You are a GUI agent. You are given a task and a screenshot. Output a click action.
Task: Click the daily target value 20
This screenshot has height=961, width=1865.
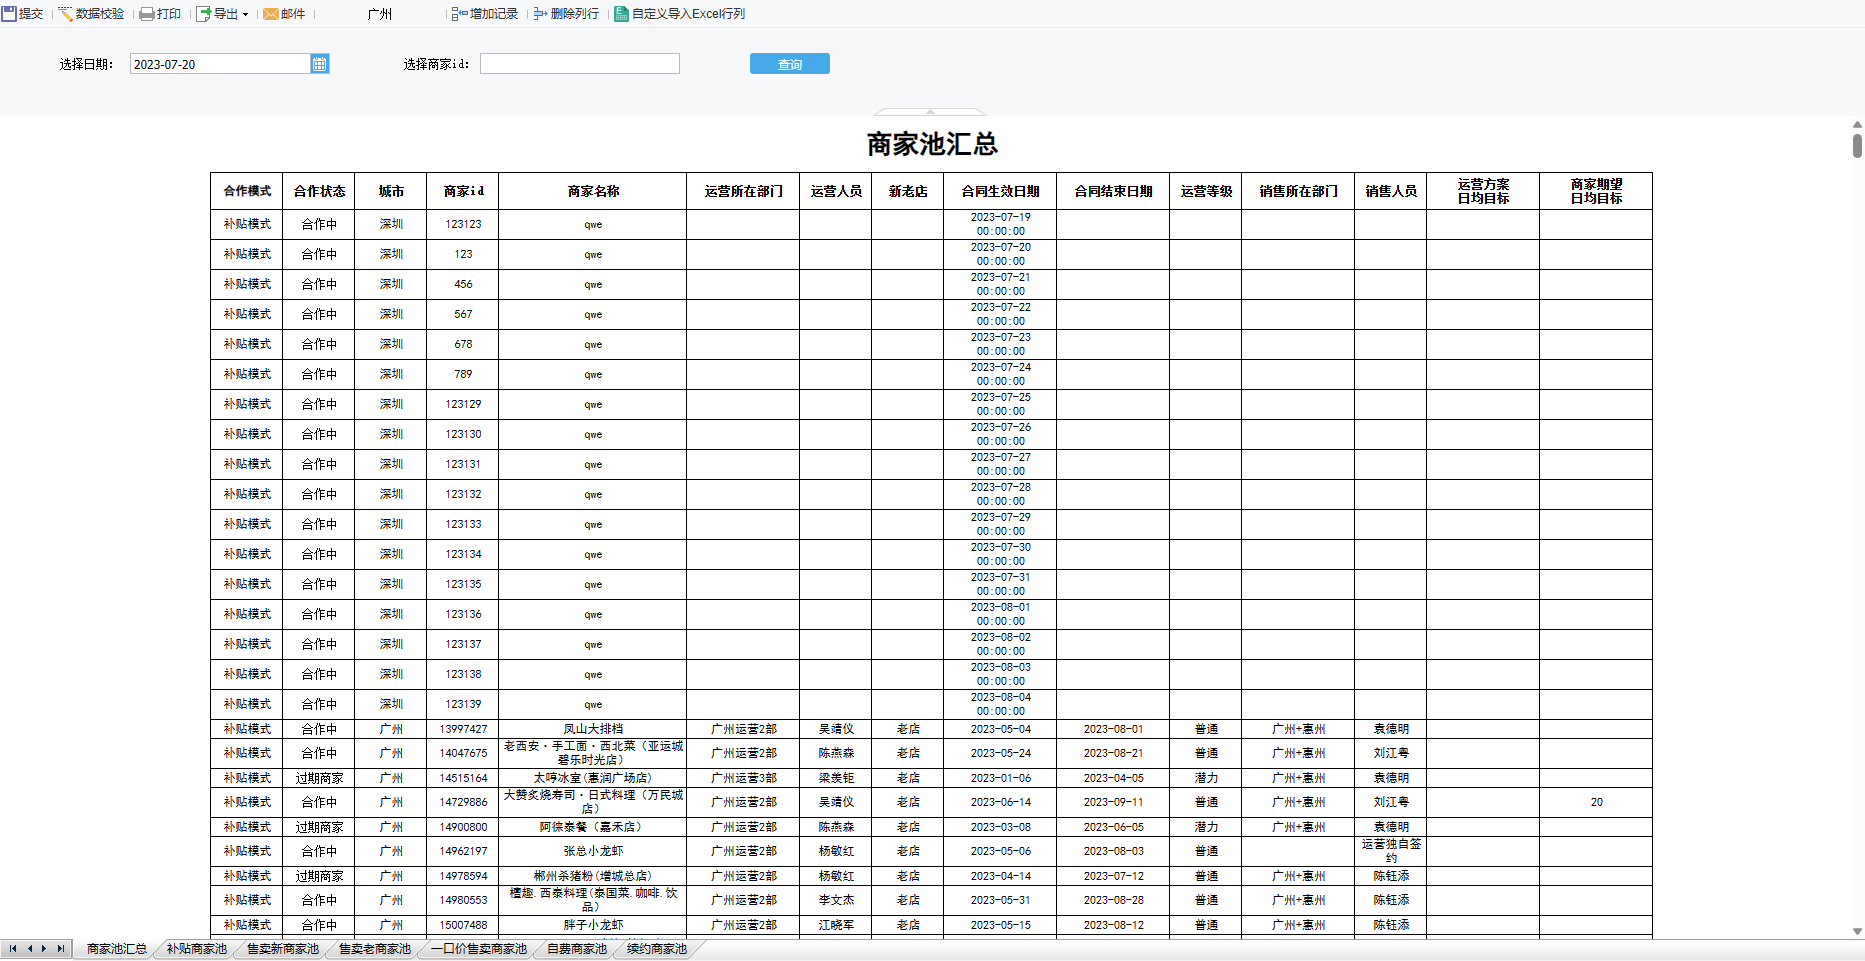1596,802
